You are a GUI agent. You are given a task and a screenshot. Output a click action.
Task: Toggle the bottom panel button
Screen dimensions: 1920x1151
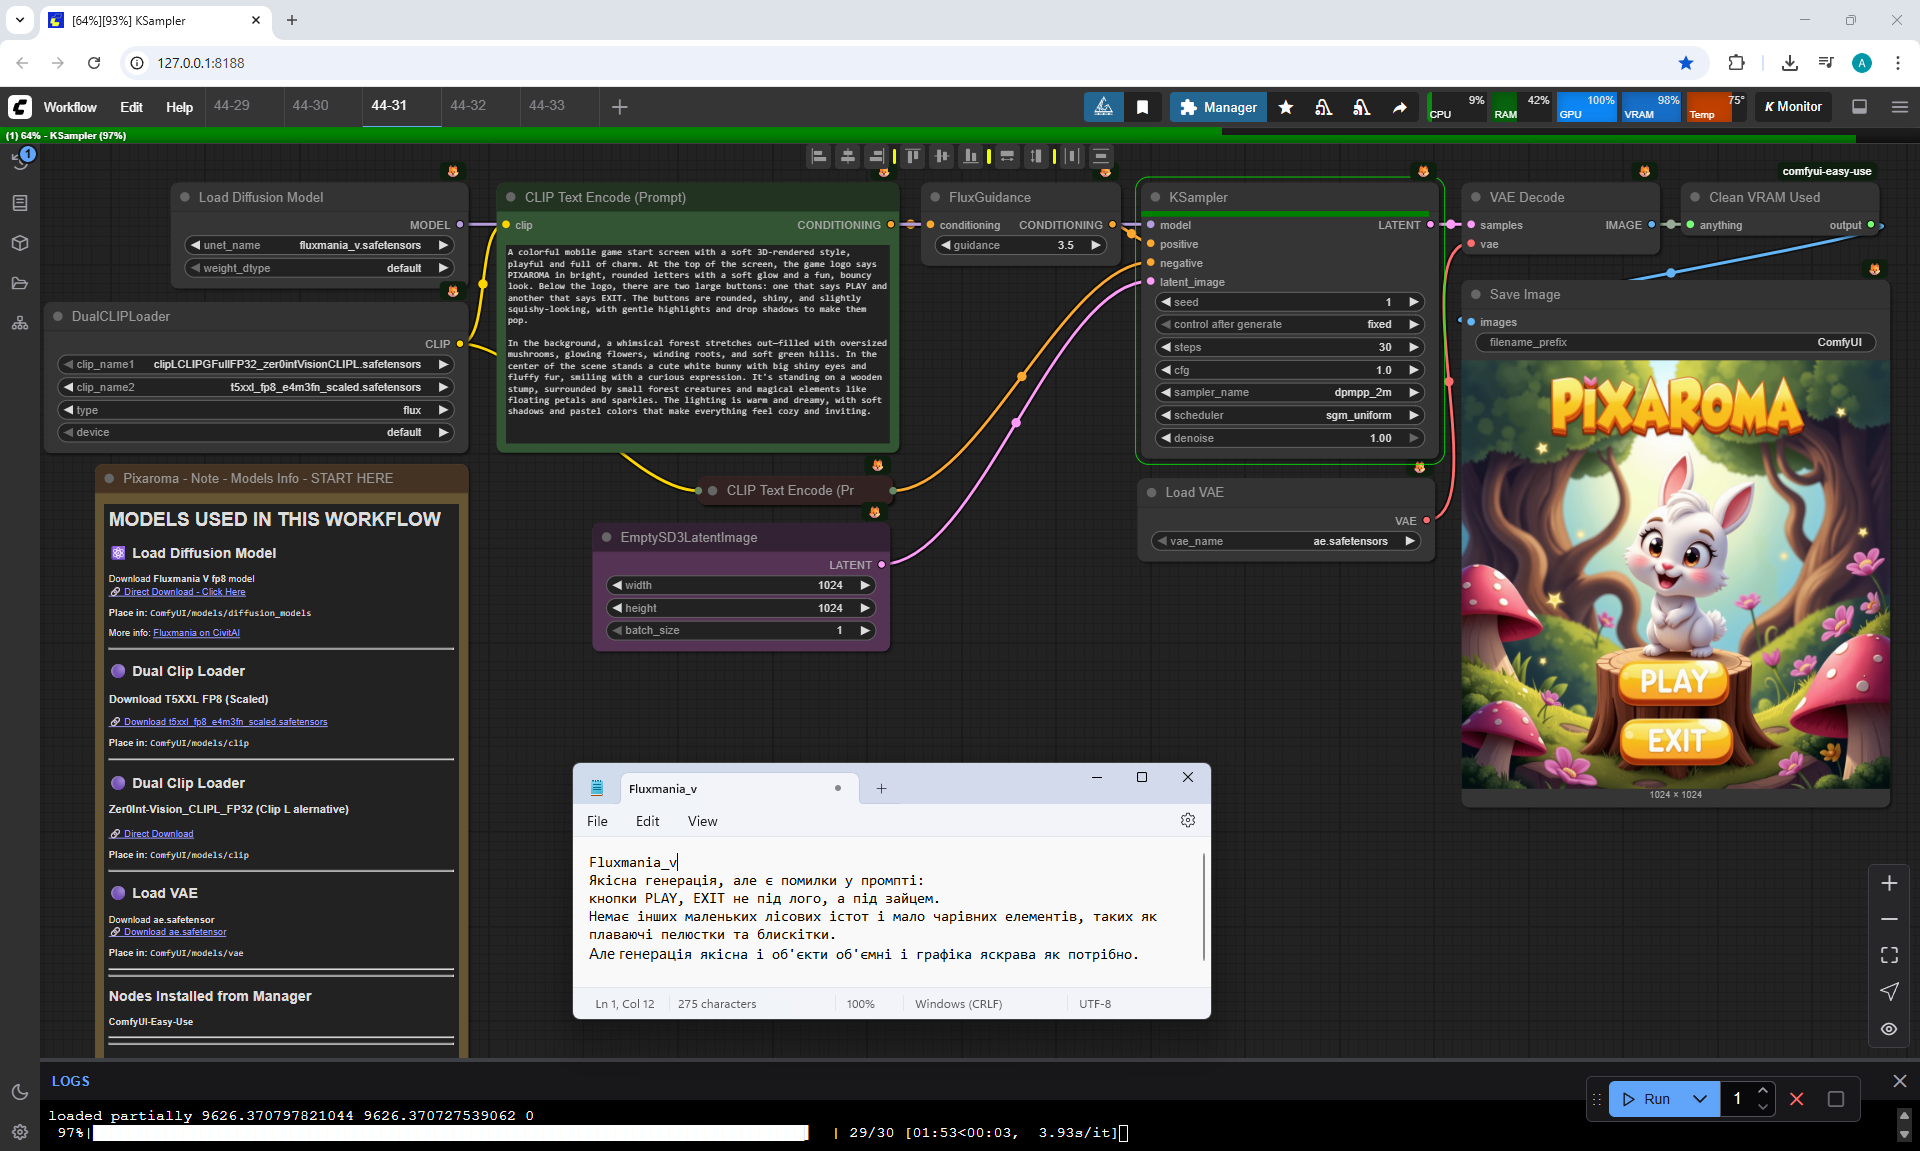pos(1860,107)
